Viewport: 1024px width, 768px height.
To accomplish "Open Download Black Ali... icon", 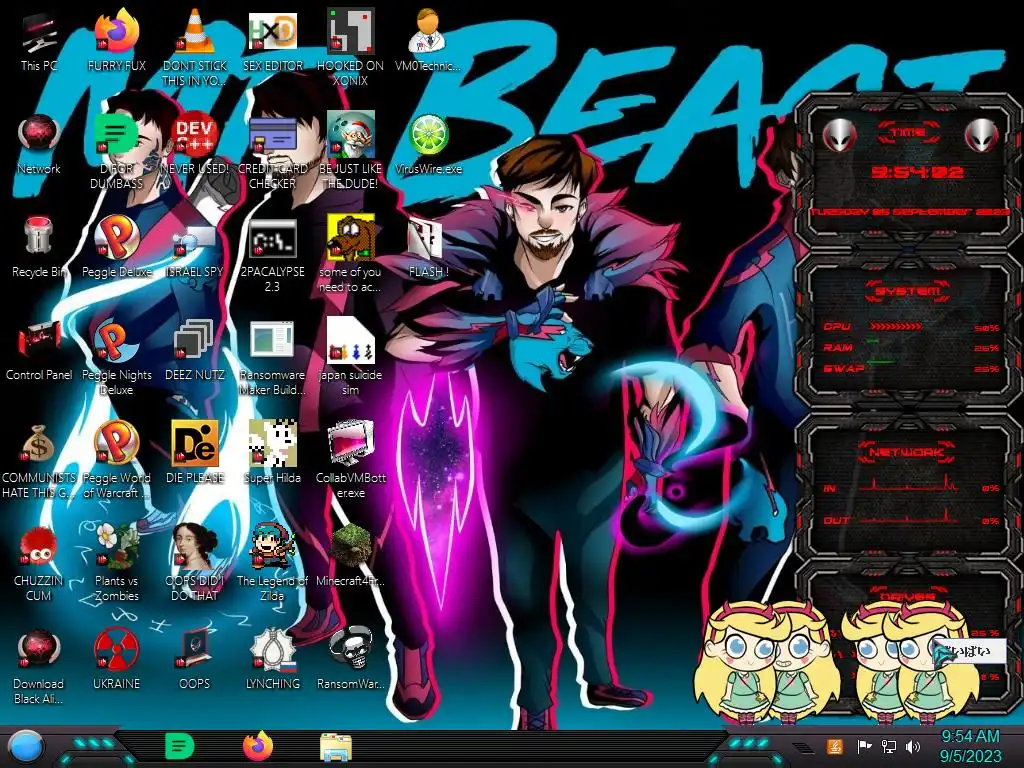I will [x=39, y=650].
